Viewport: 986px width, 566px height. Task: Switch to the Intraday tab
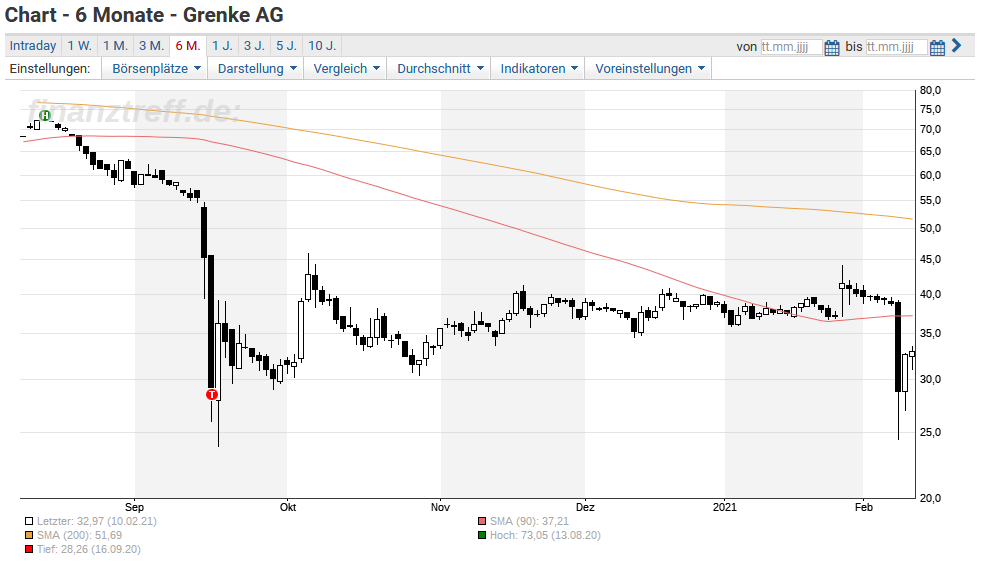pyautogui.click(x=33, y=46)
